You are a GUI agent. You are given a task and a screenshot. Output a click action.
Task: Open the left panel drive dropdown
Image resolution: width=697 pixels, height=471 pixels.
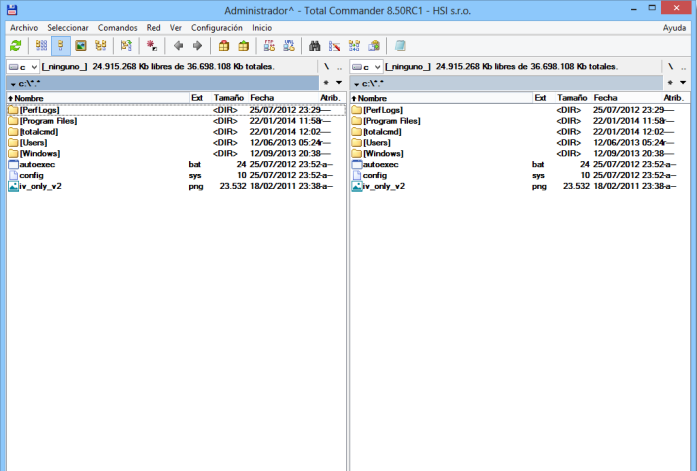pyautogui.click(x=23, y=67)
